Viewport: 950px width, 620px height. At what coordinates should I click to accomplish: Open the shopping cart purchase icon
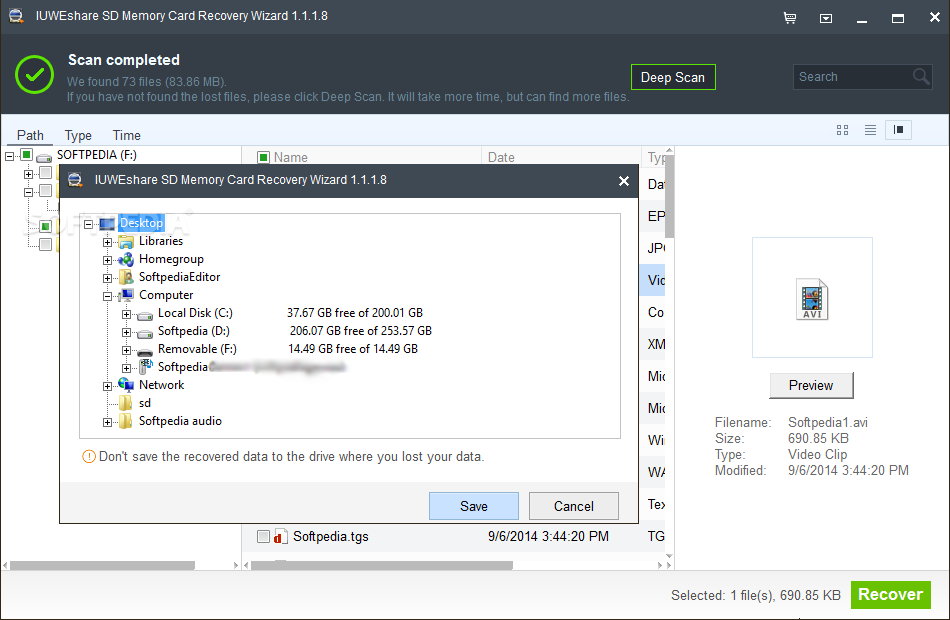point(790,18)
